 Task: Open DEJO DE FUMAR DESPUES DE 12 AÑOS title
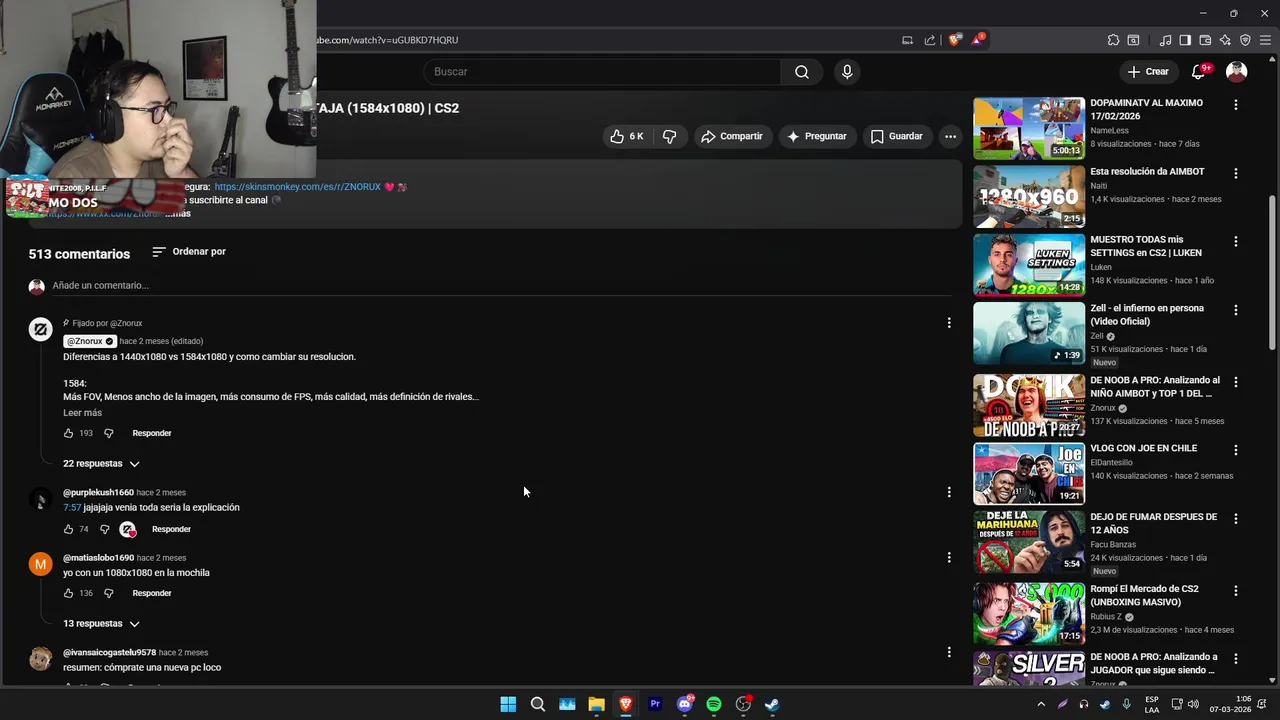tap(1153, 524)
